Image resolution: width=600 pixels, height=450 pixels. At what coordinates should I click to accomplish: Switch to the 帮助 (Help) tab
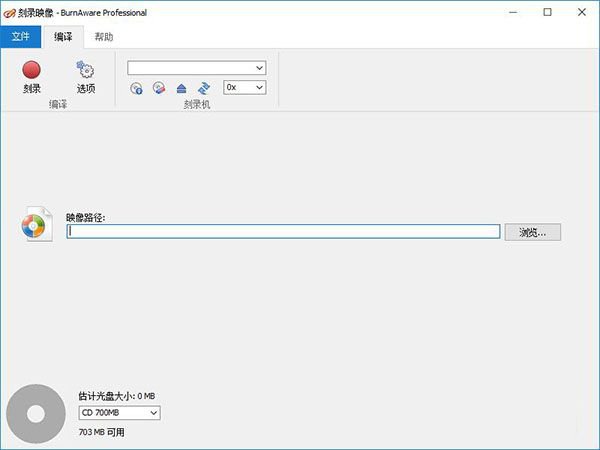pos(104,37)
